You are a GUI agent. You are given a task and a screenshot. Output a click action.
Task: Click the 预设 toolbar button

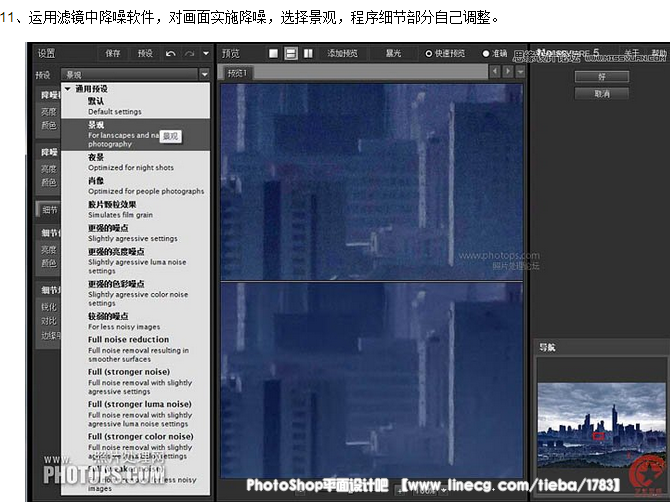(145, 53)
